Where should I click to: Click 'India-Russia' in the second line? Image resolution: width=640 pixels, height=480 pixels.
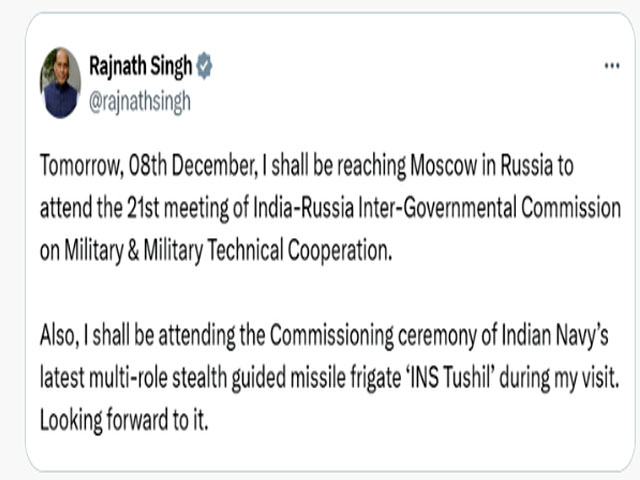303,208
